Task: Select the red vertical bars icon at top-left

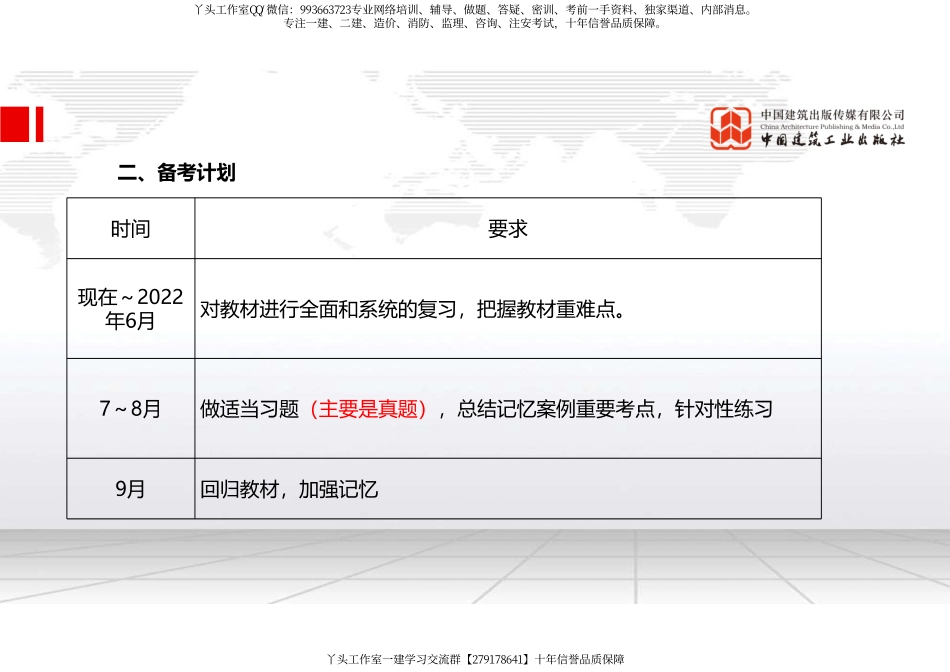Action: click(22, 122)
